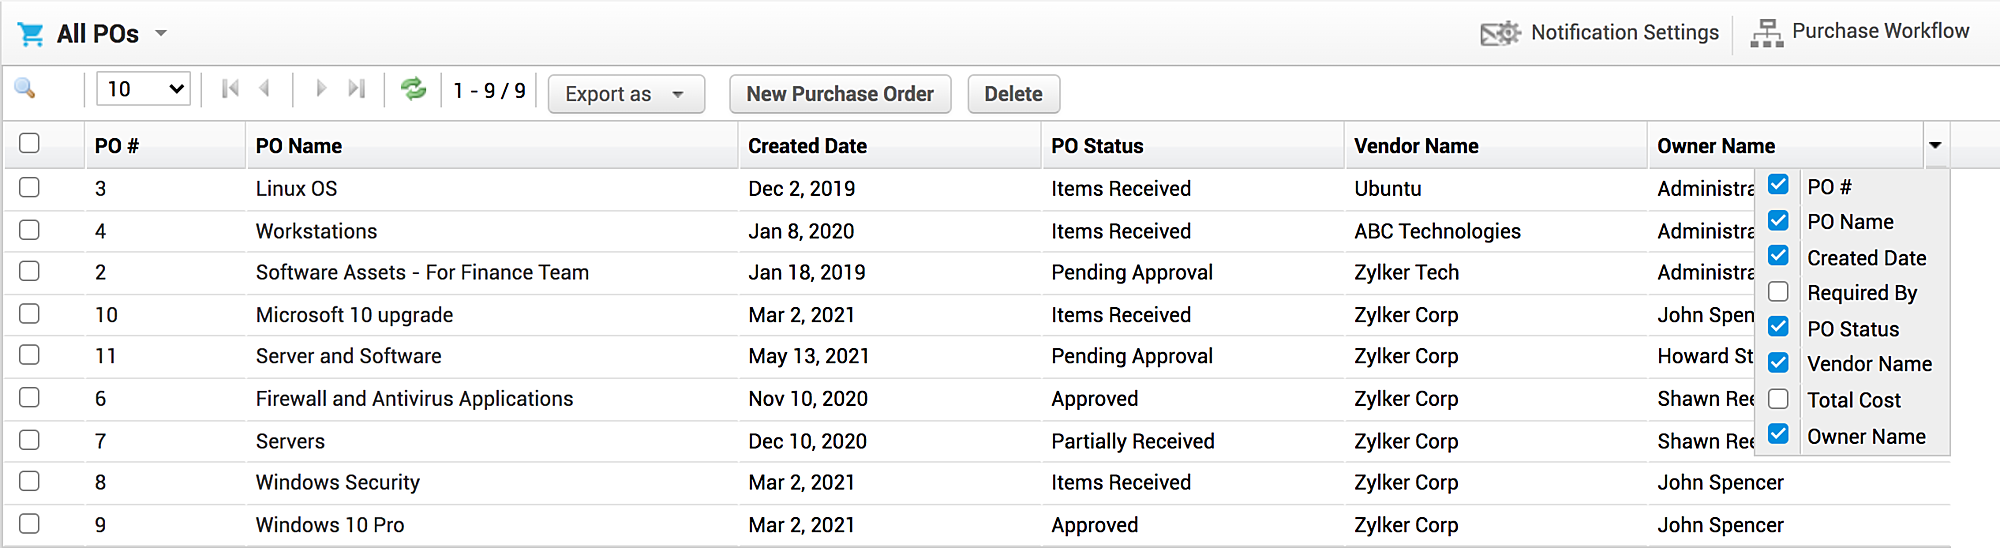Click New Purchase Order button
Image resolution: width=2000 pixels, height=548 pixels.
840,94
